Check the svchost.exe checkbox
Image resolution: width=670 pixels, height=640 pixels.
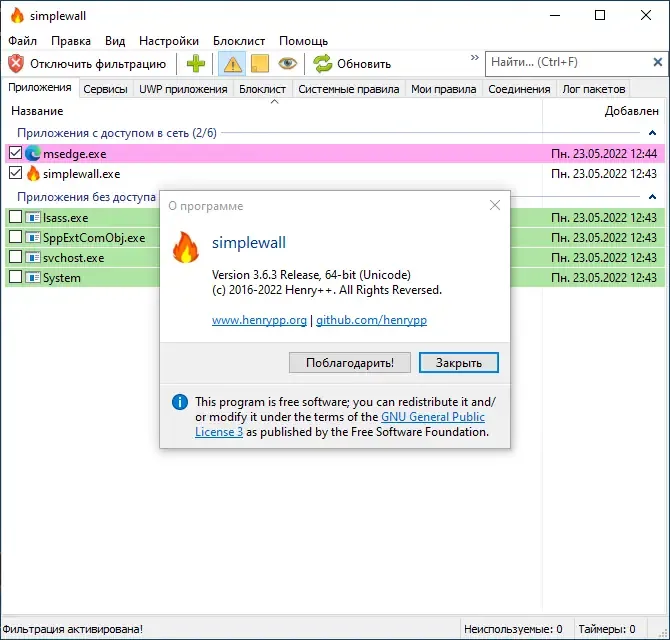click(x=15, y=257)
